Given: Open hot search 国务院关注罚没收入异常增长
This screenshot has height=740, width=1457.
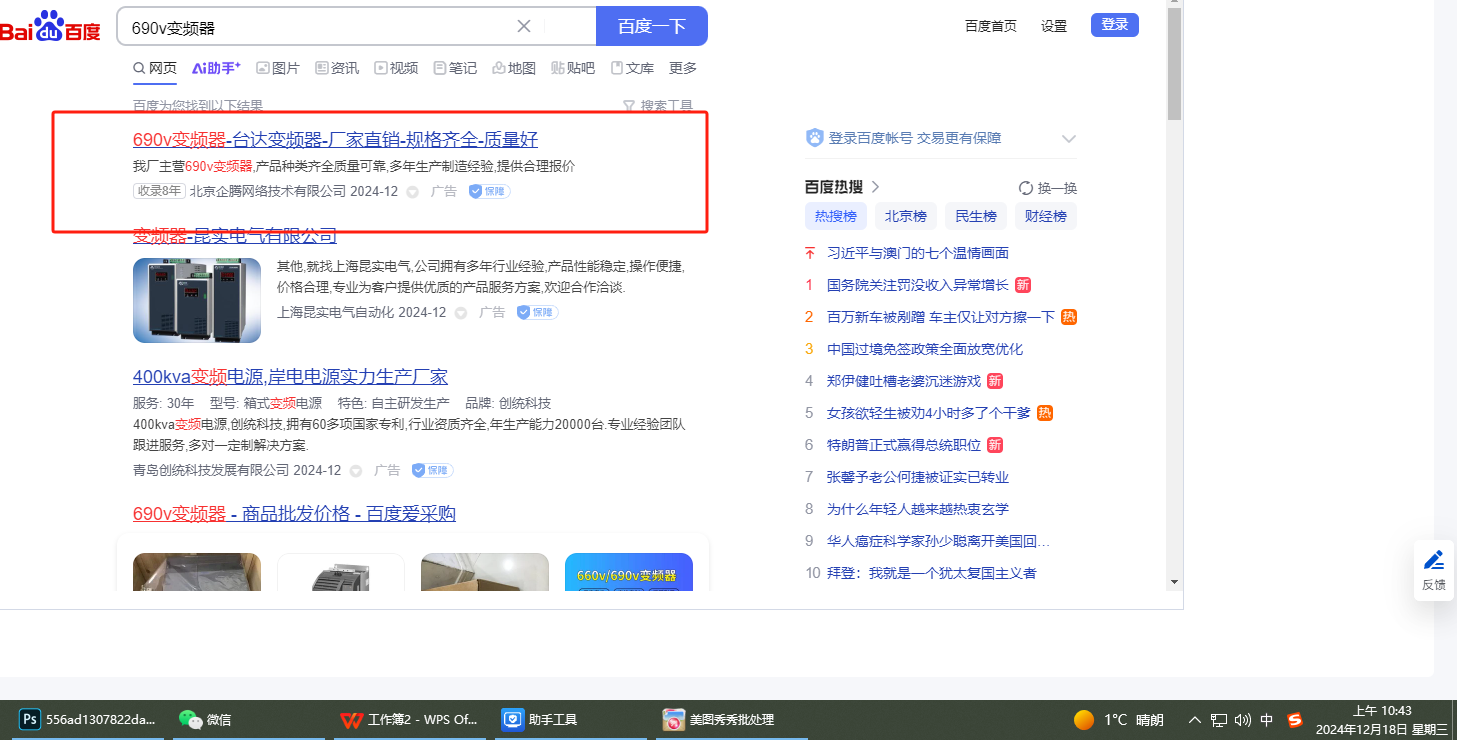Looking at the screenshot, I should (x=918, y=285).
